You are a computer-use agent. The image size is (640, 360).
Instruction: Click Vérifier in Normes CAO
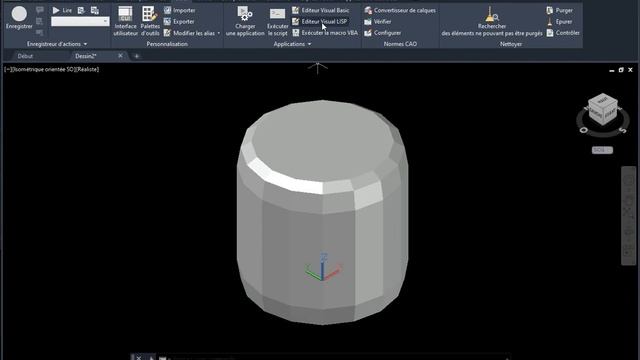[378, 22]
